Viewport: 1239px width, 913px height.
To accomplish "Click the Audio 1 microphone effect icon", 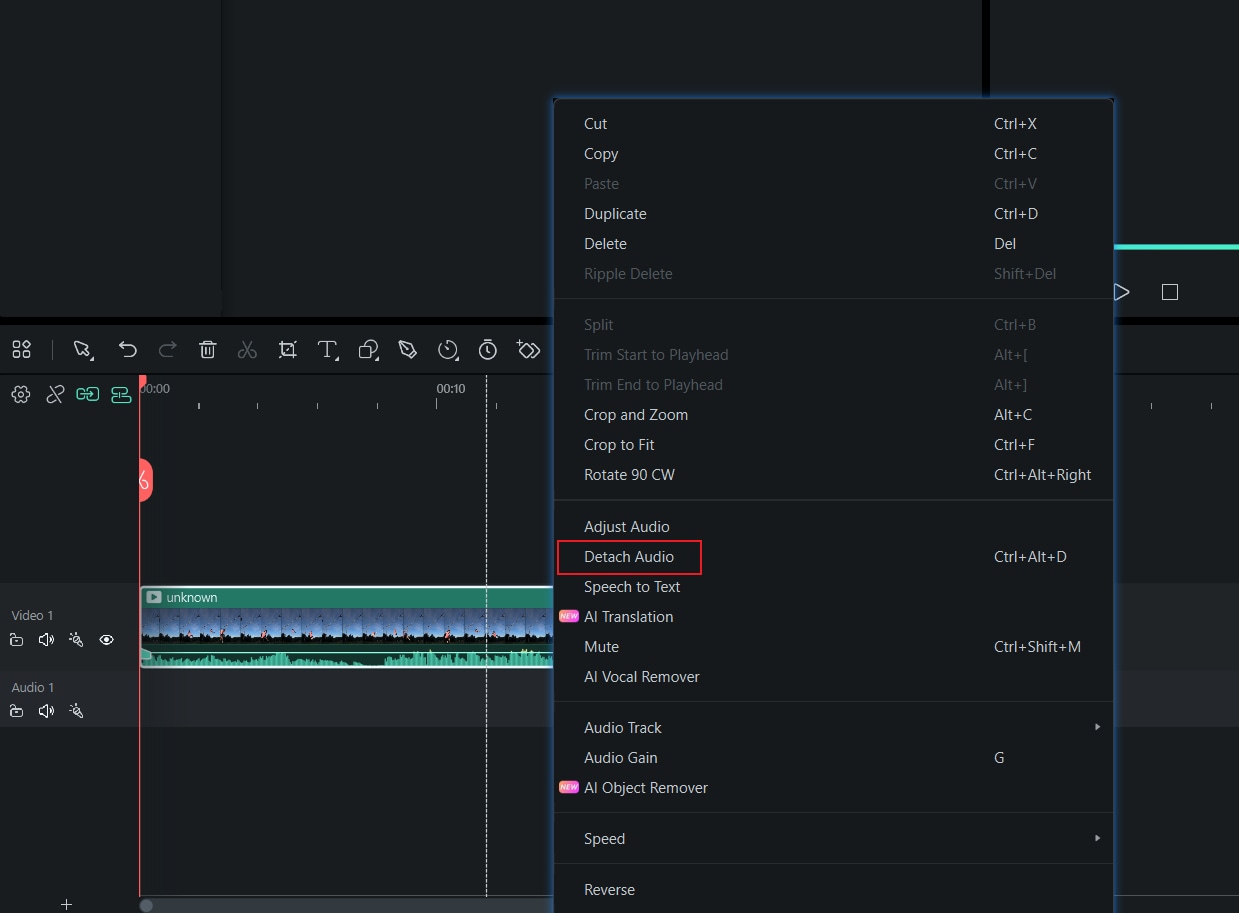I will (x=76, y=711).
